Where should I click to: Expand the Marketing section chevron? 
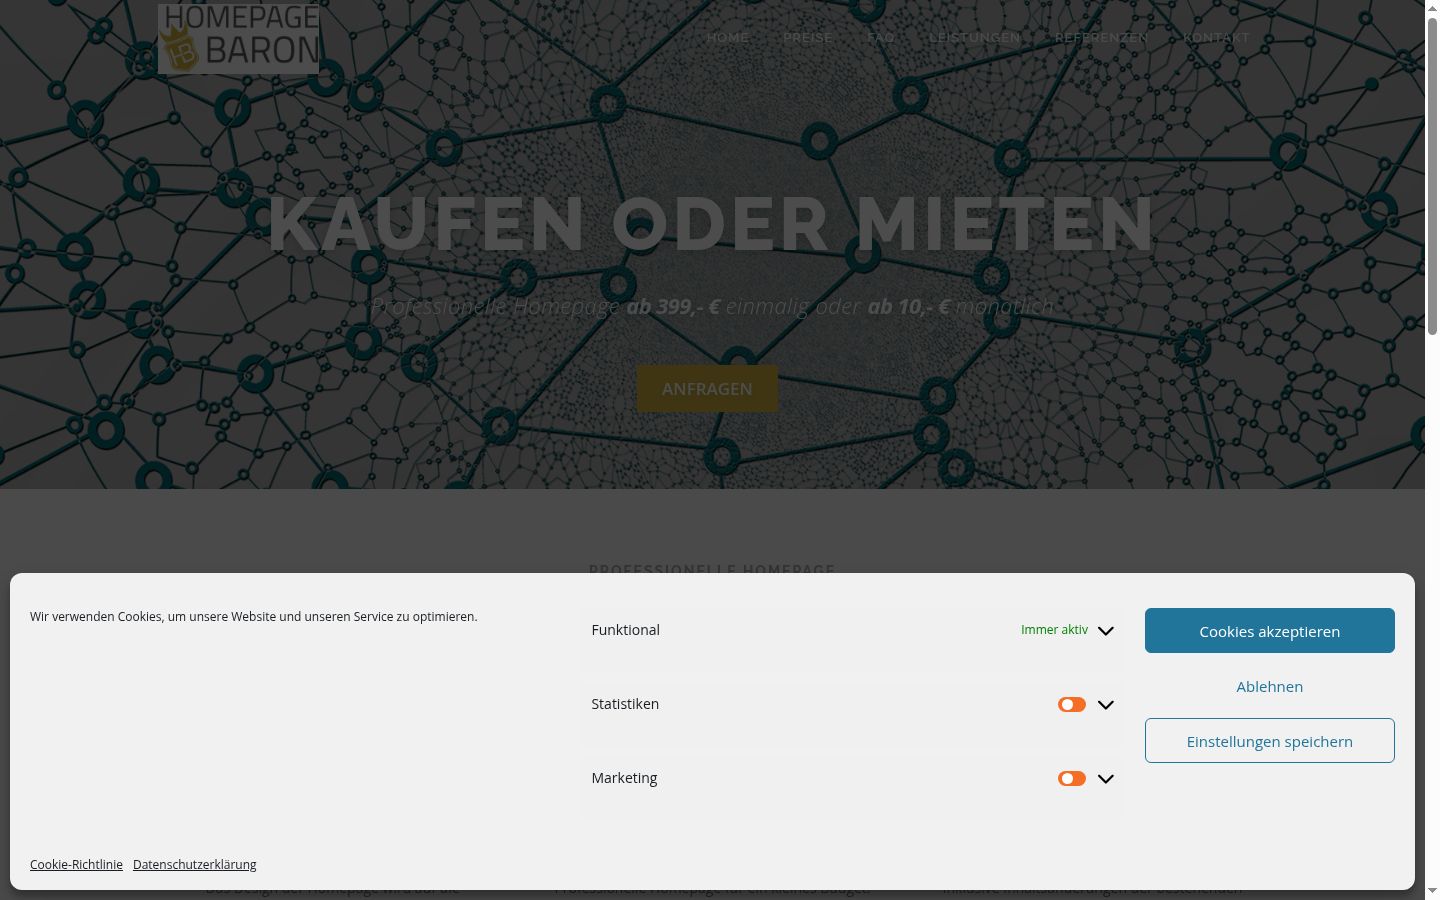click(1105, 779)
